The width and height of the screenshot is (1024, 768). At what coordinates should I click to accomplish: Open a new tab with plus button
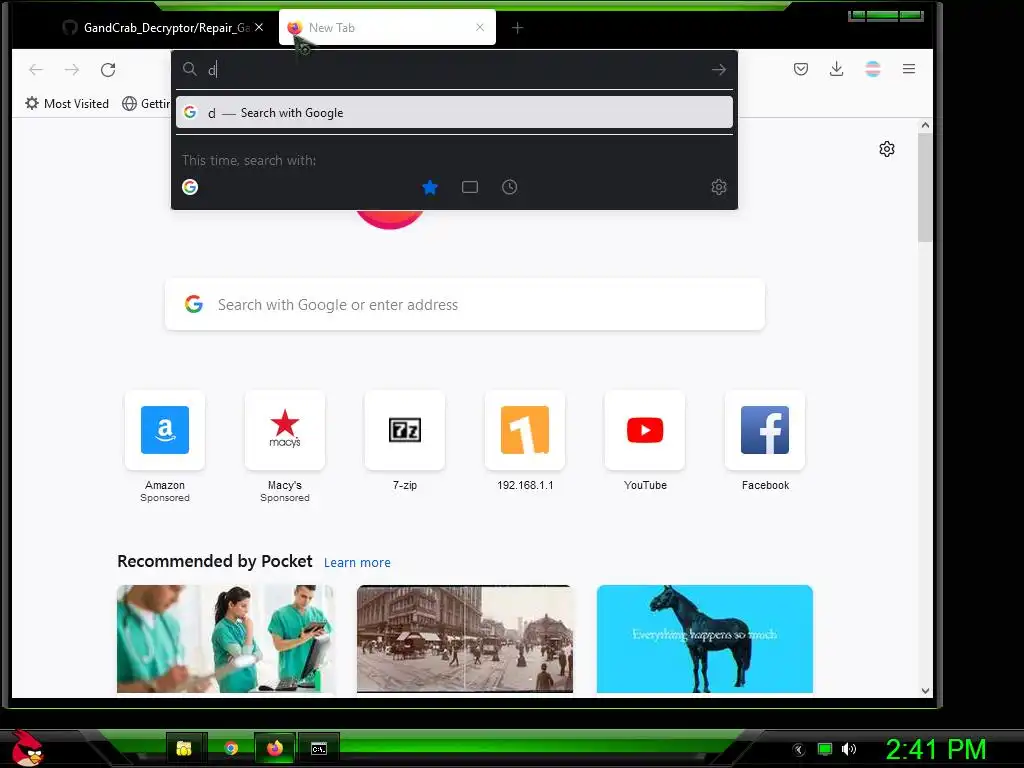click(x=517, y=27)
